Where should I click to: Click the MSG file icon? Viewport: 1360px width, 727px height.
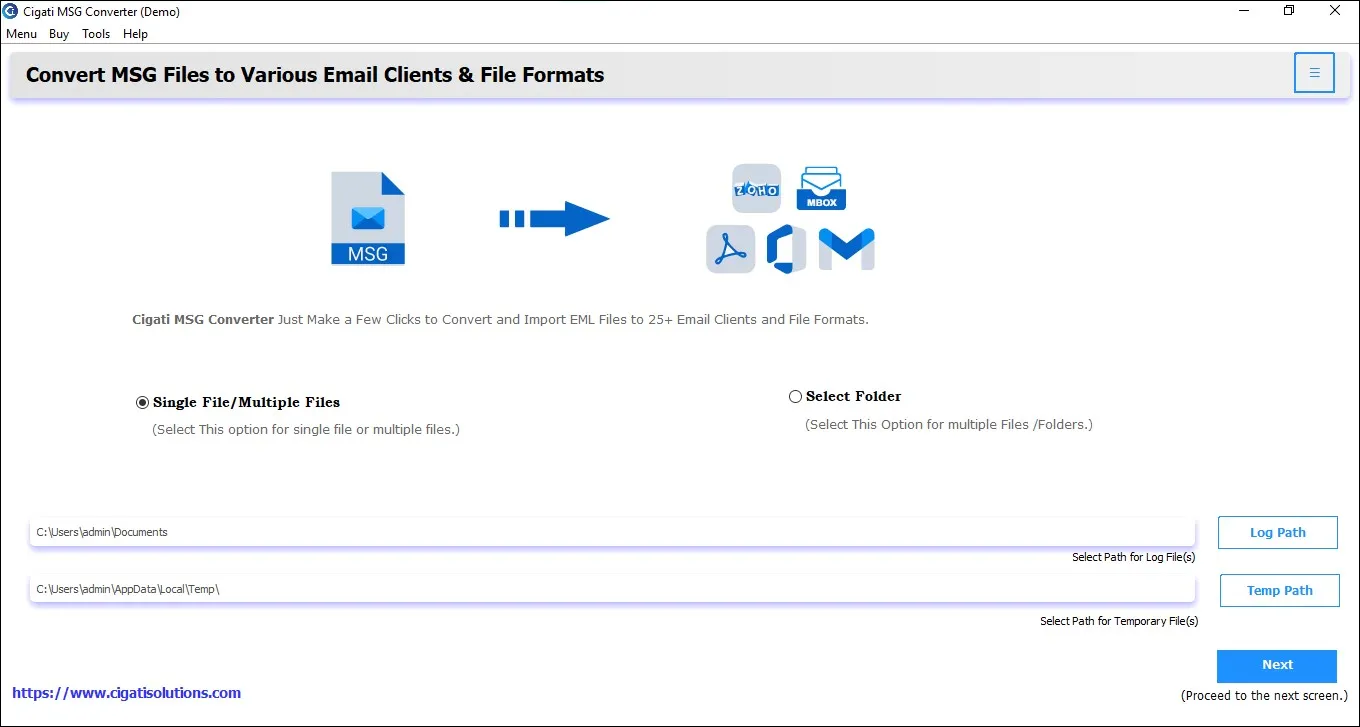pos(368,218)
